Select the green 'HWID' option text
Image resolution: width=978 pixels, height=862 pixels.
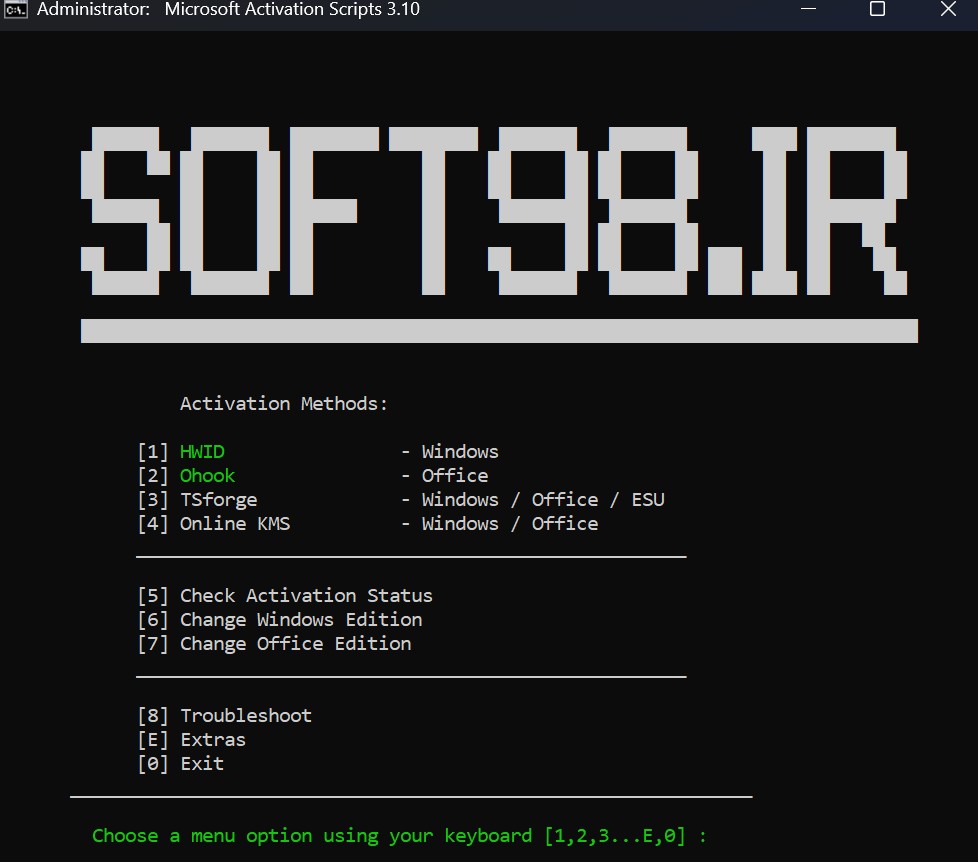[x=202, y=452]
